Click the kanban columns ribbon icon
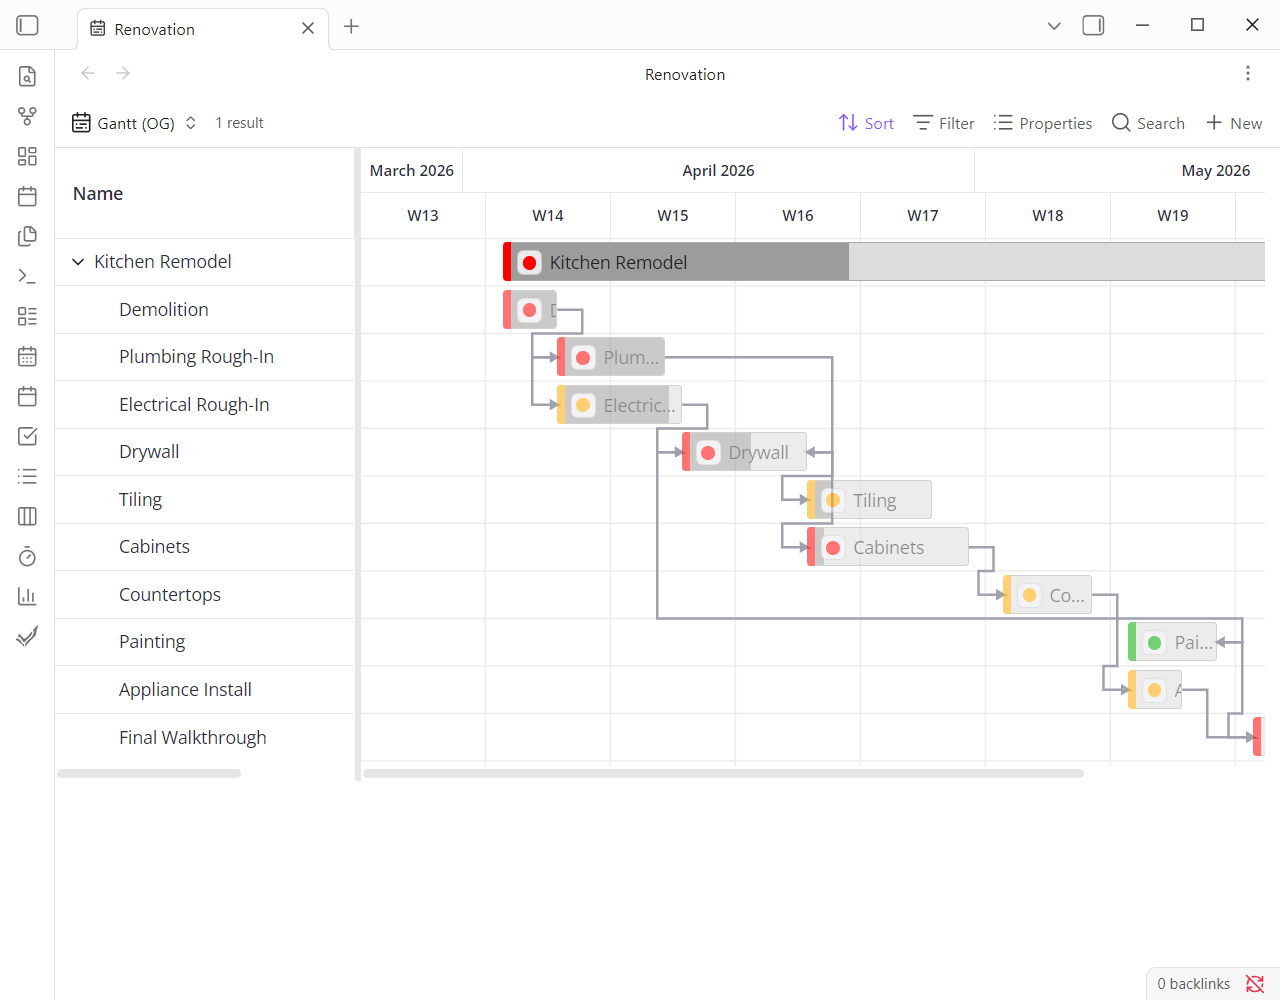Screen dimensions: 1280x1000 click(27, 516)
